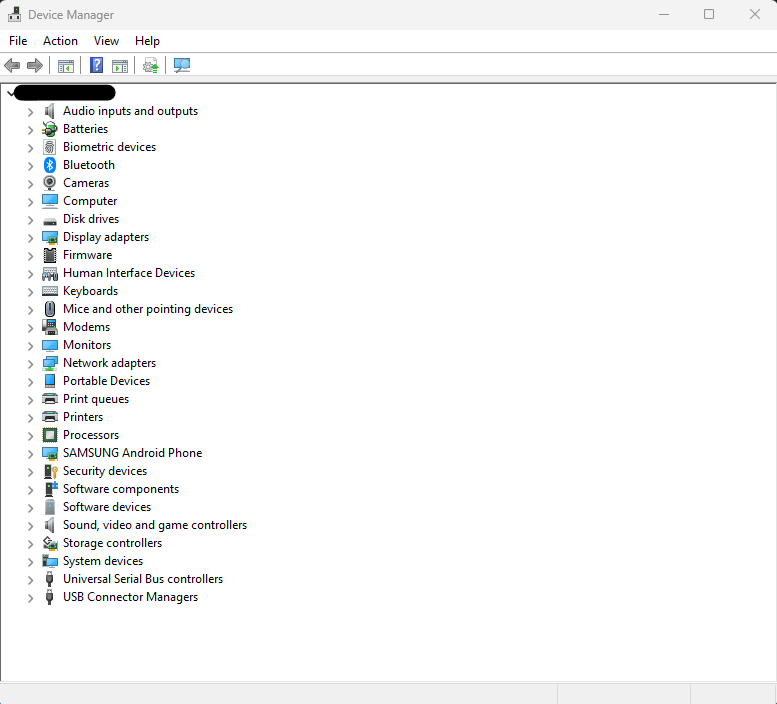The width and height of the screenshot is (777, 704).
Task: Expand Universal Serial Bus controllers
Action: tap(30, 580)
